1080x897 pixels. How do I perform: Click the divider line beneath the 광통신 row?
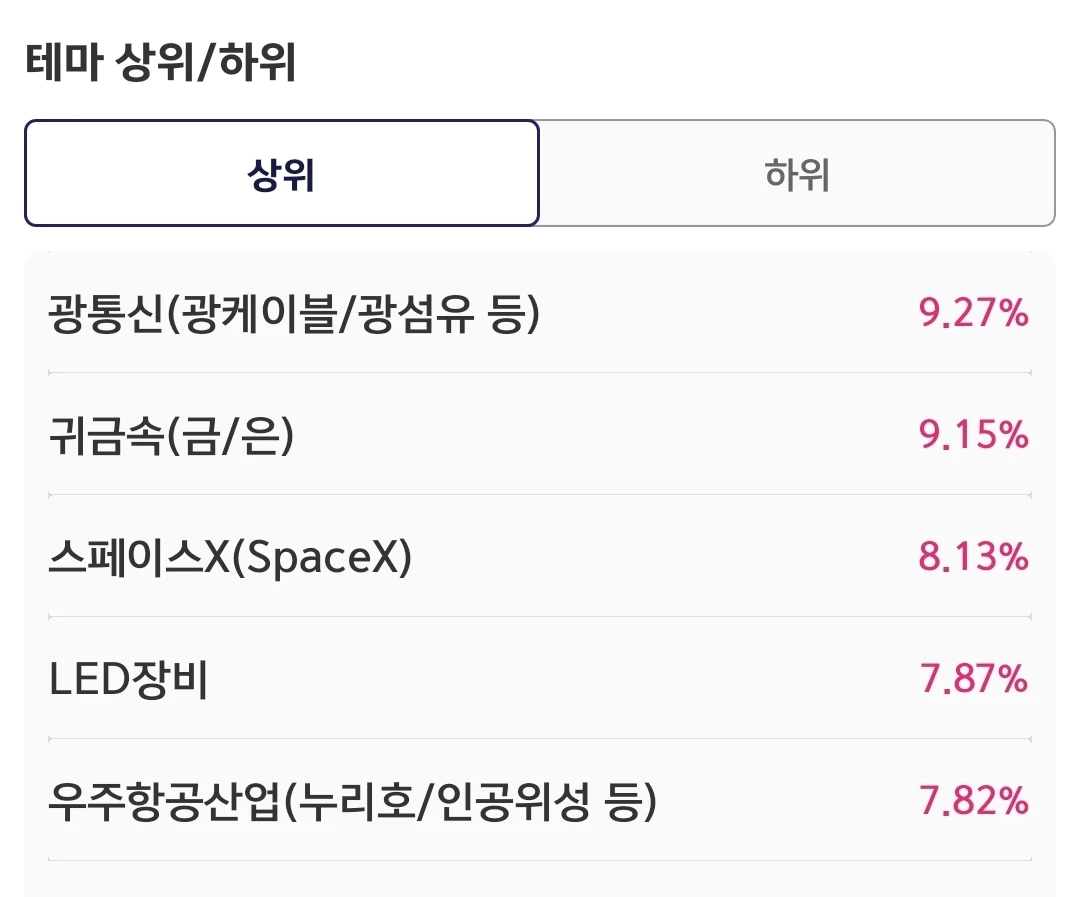tap(540, 373)
